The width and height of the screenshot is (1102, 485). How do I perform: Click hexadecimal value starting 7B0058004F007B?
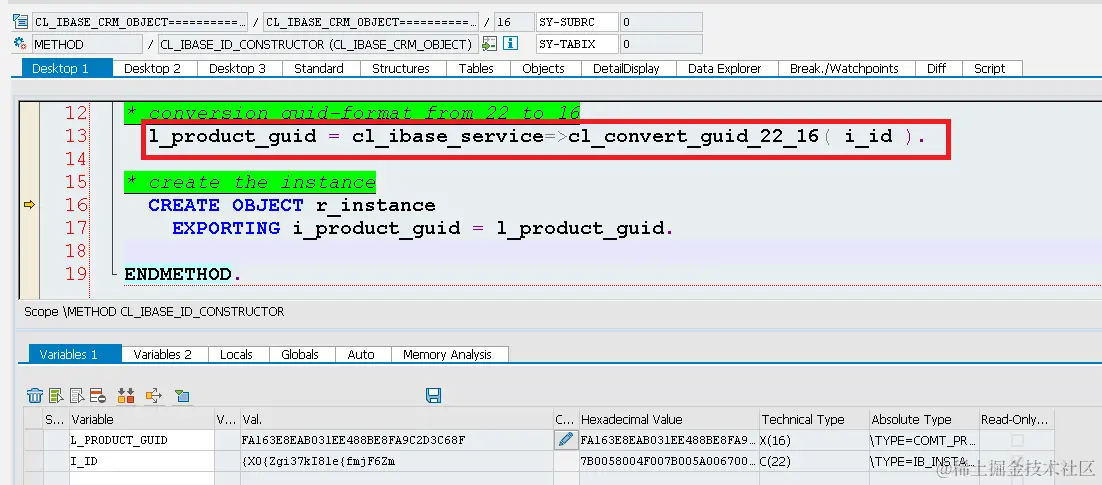(668, 461)
